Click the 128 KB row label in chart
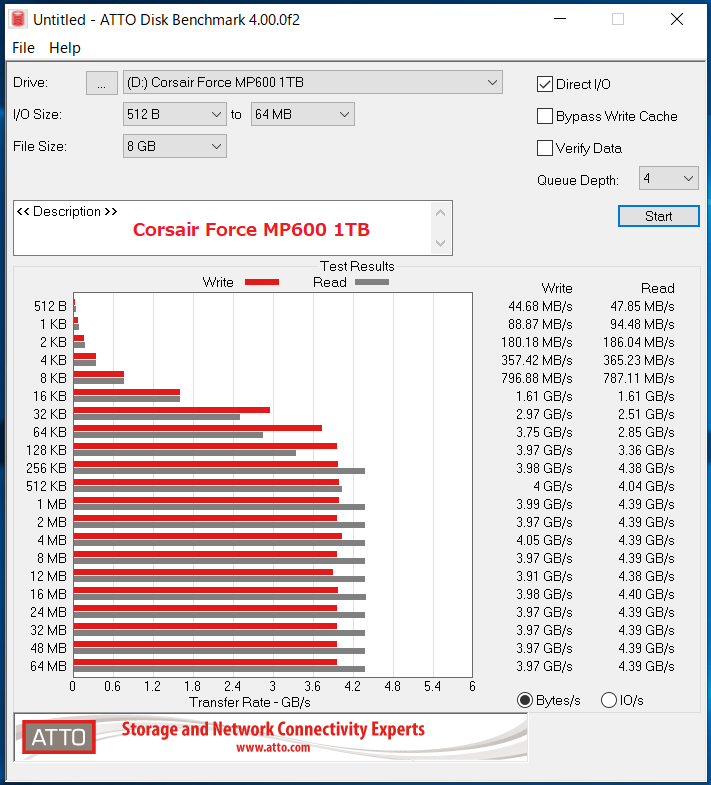Viewport: 711px width, 785px height. point(47,451)
